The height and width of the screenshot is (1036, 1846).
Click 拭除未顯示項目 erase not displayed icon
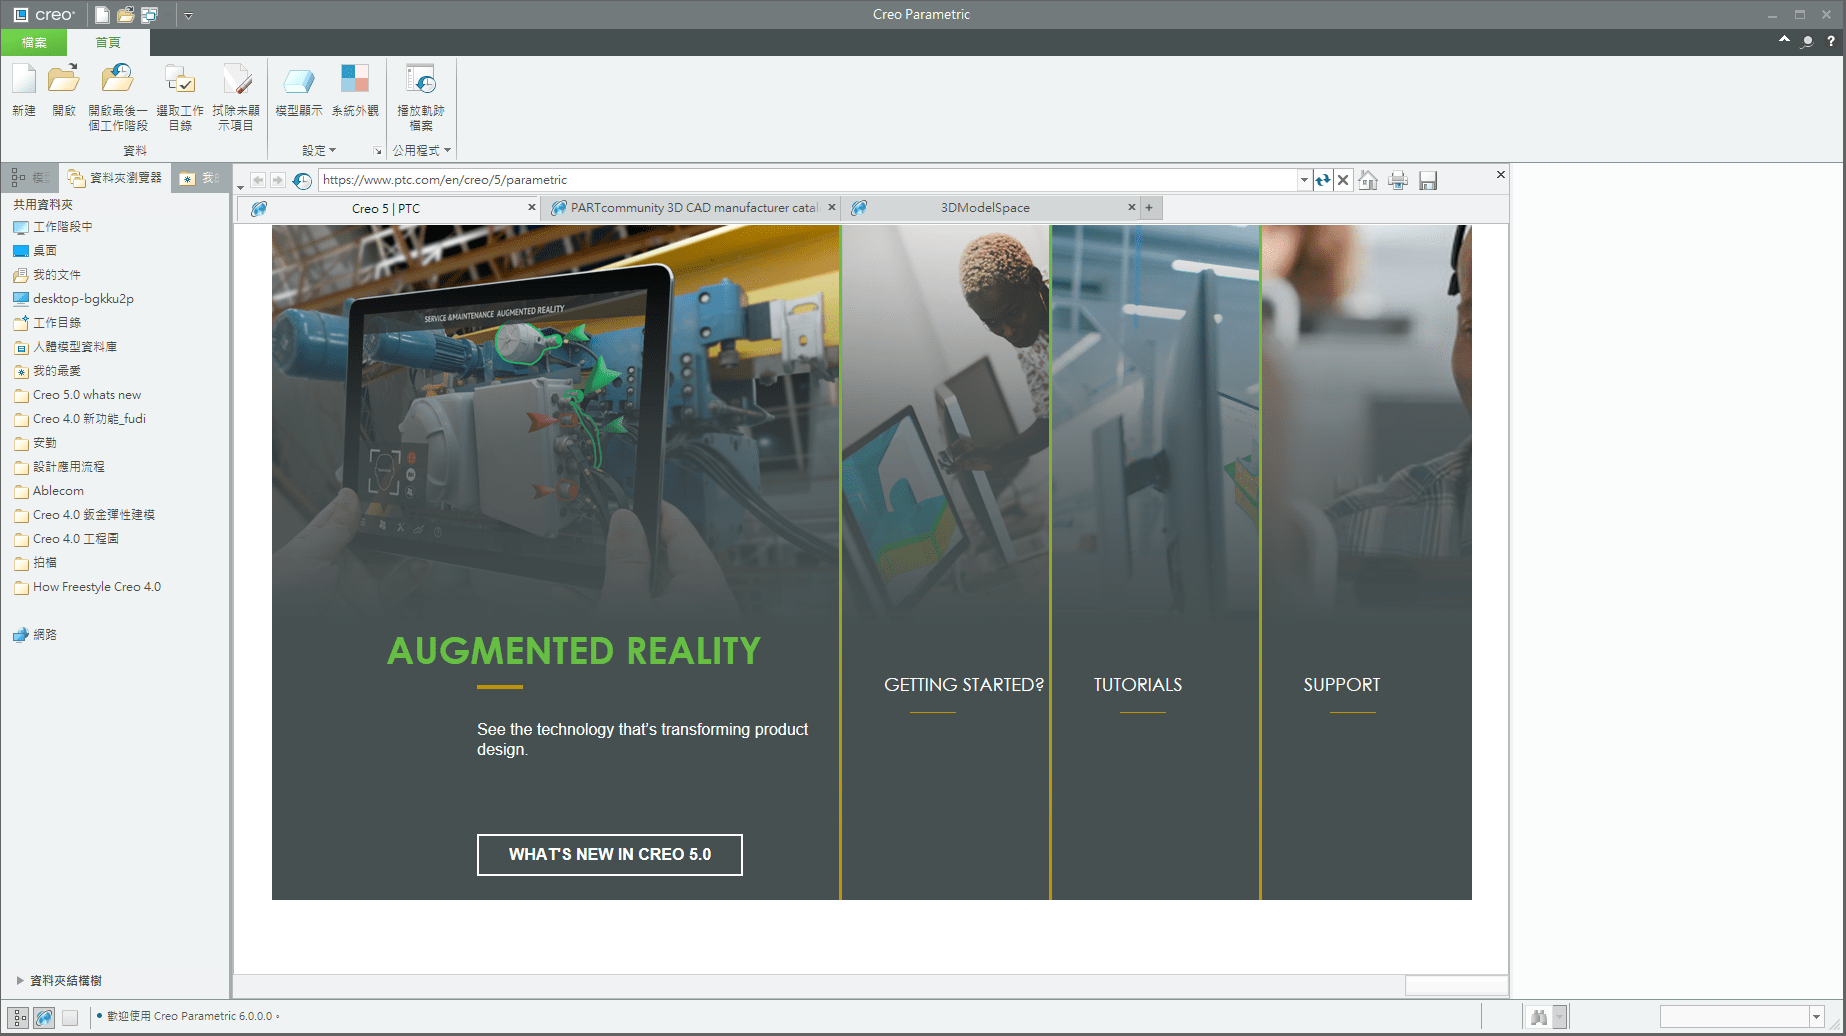point(236,90)
